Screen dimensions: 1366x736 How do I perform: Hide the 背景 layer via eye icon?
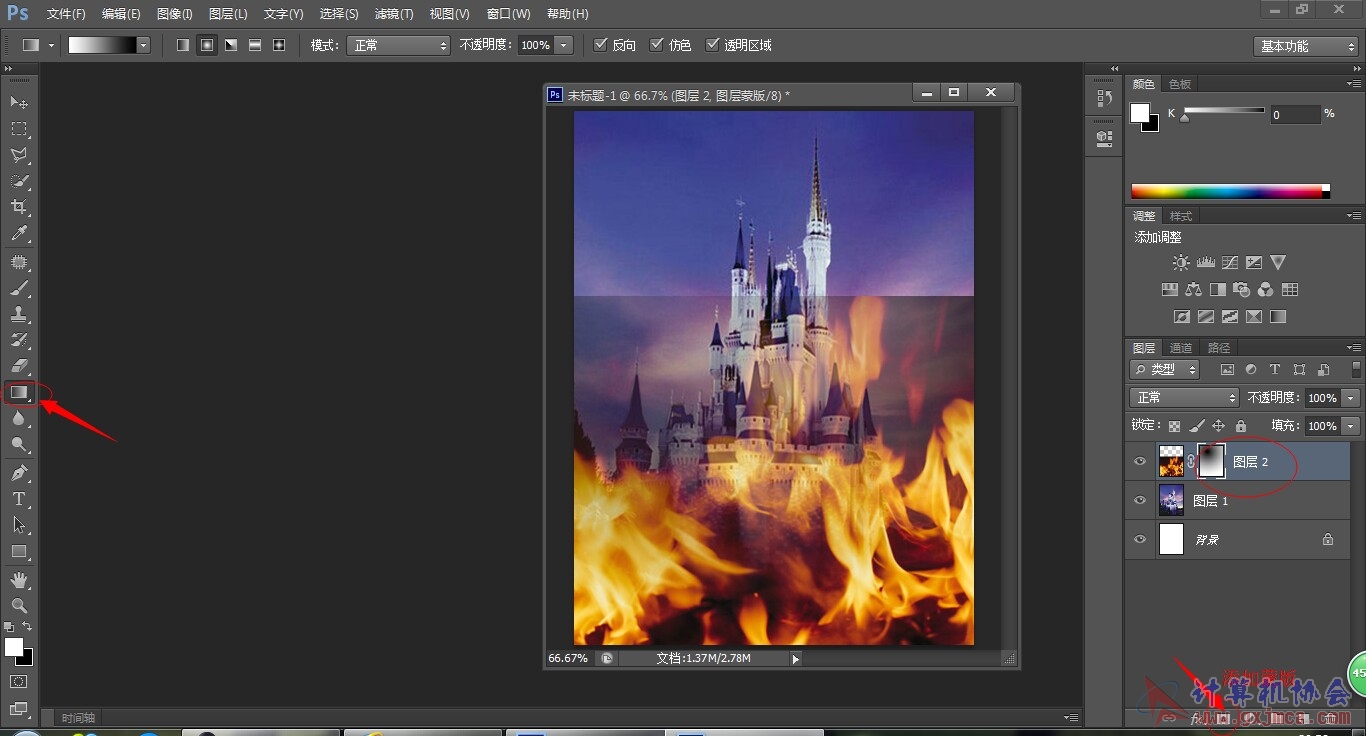(1140, 539)
